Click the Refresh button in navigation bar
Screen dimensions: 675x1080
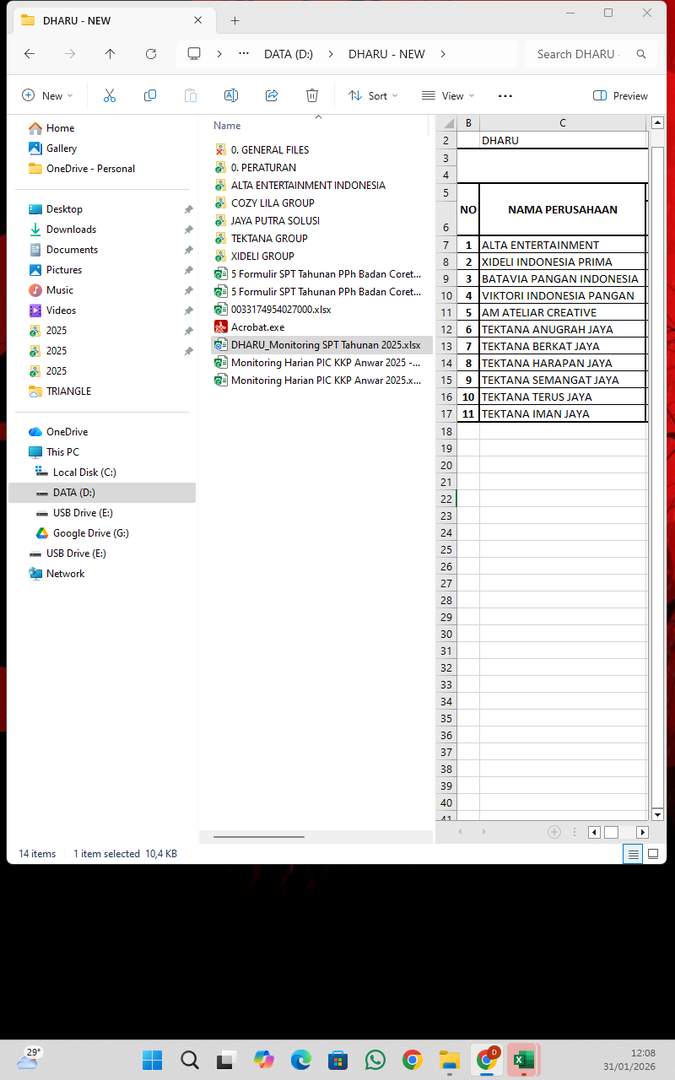coord(151,54)
